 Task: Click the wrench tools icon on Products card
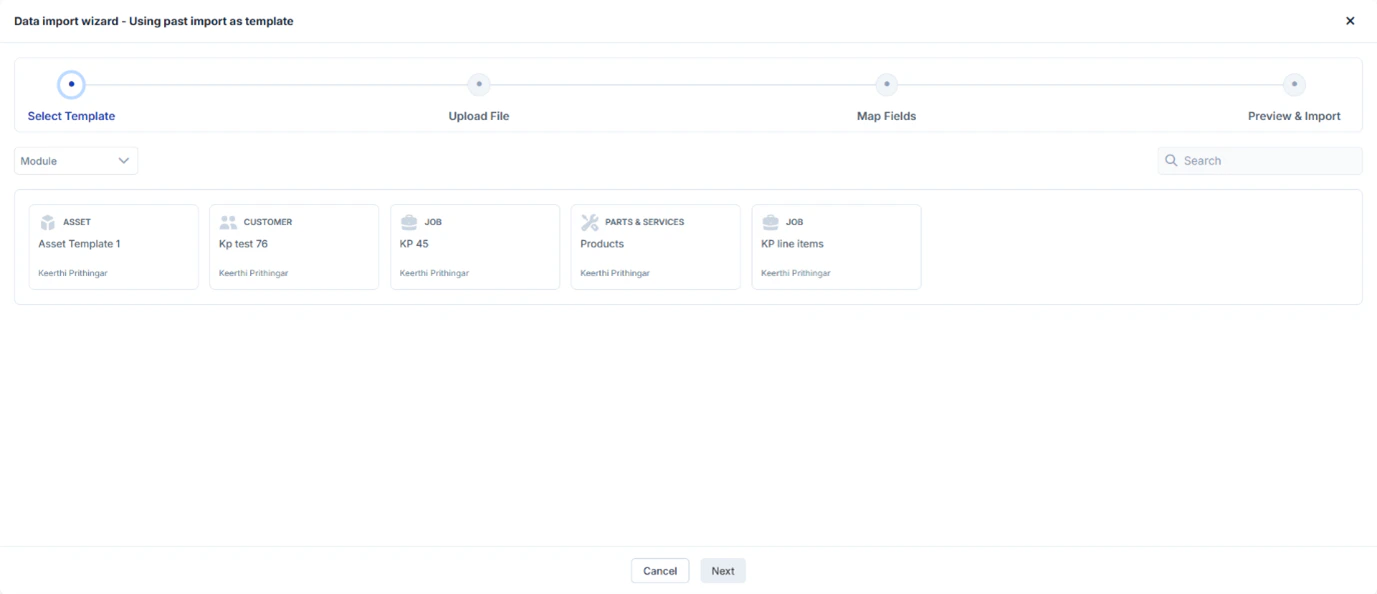tap(590, 222)
